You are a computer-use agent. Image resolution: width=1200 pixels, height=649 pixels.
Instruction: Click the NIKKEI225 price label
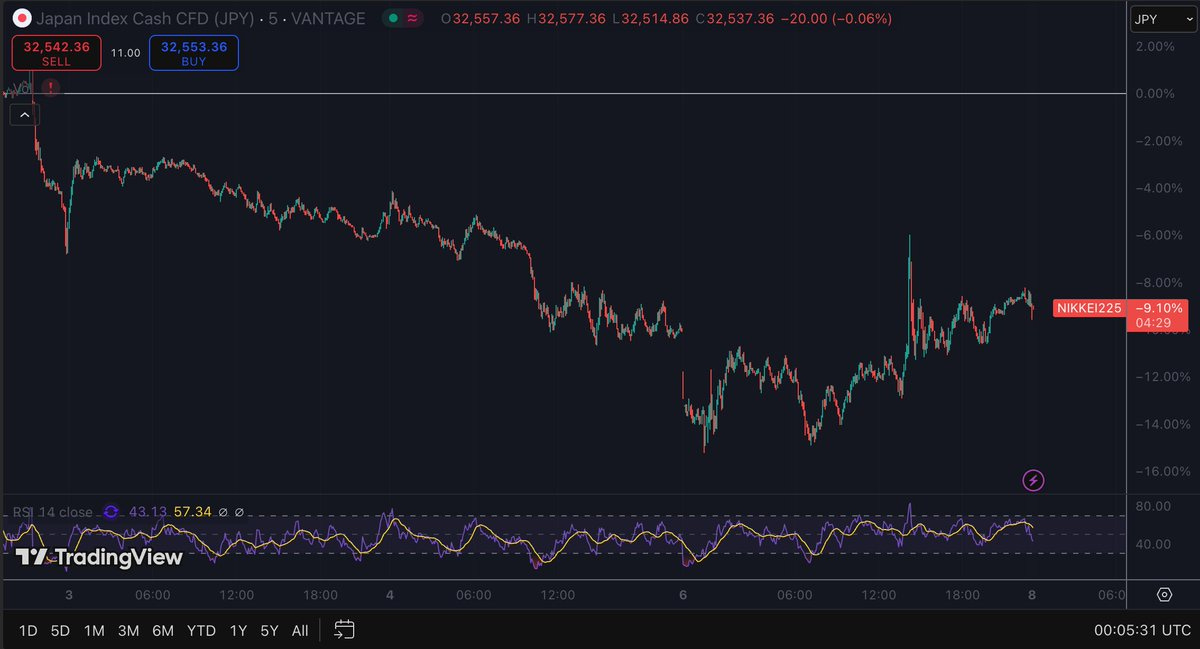pos(1087,308)
